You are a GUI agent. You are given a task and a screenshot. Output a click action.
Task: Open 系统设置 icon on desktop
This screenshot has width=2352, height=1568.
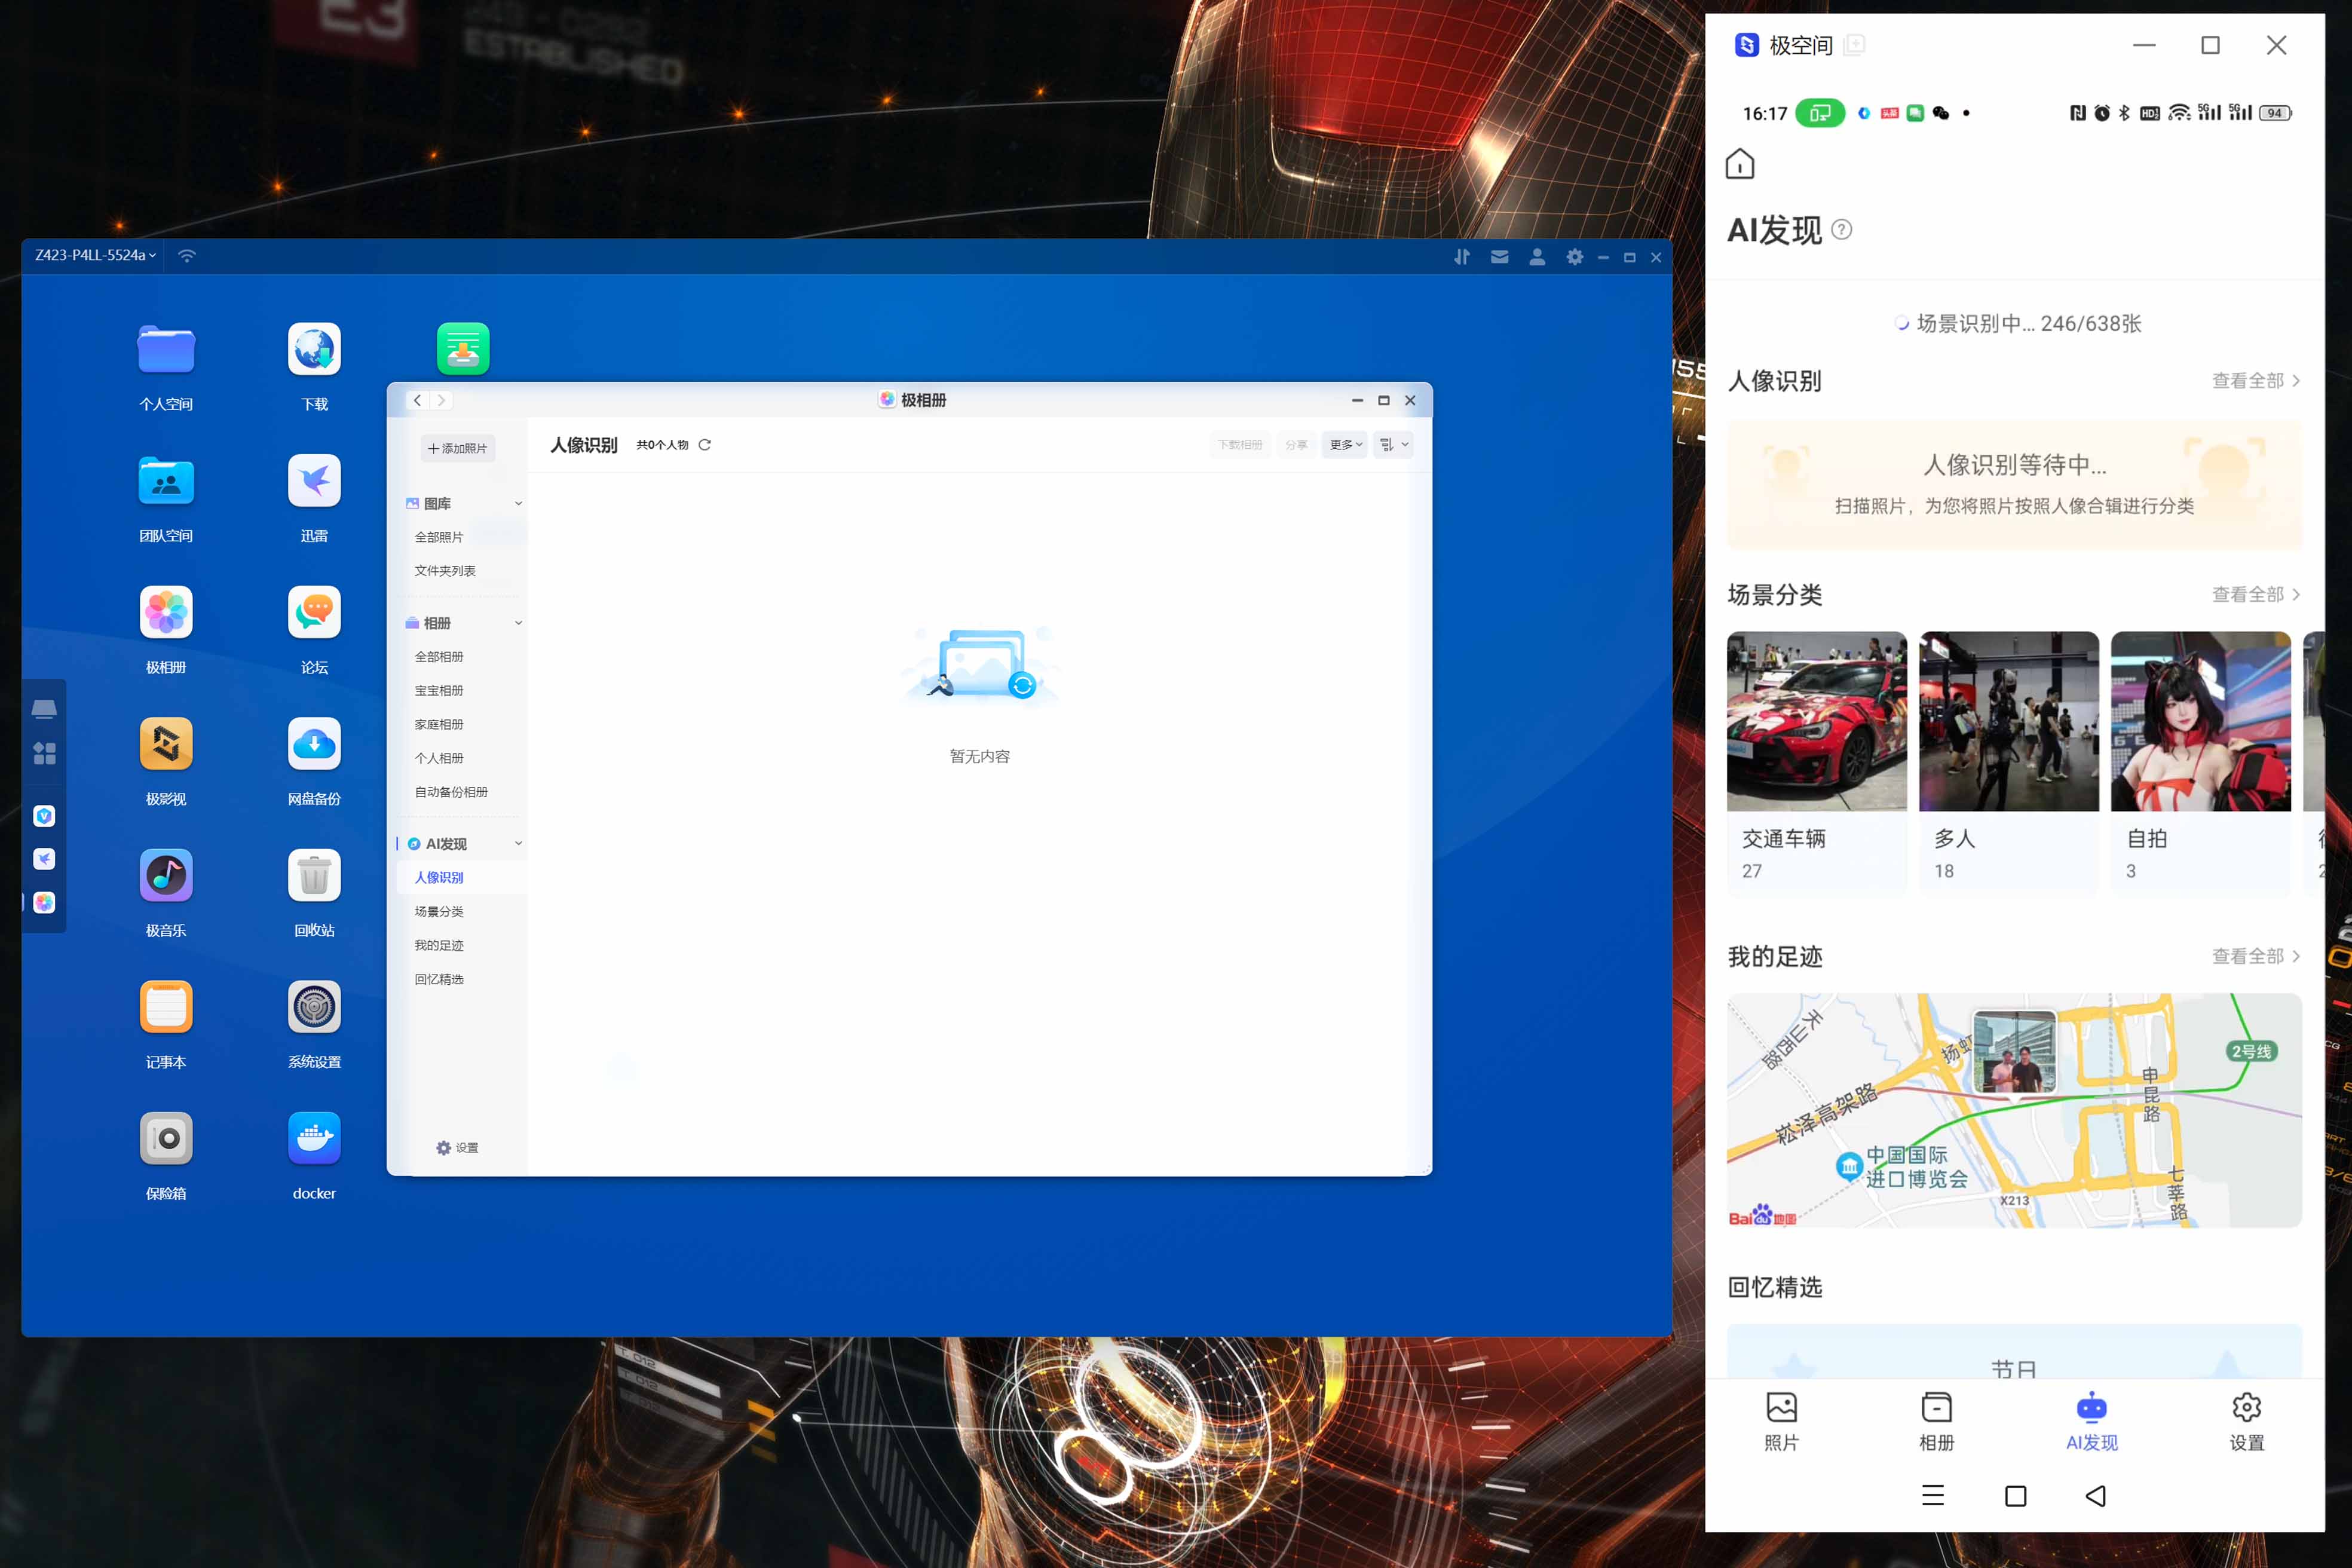[x=314, y=1007]
